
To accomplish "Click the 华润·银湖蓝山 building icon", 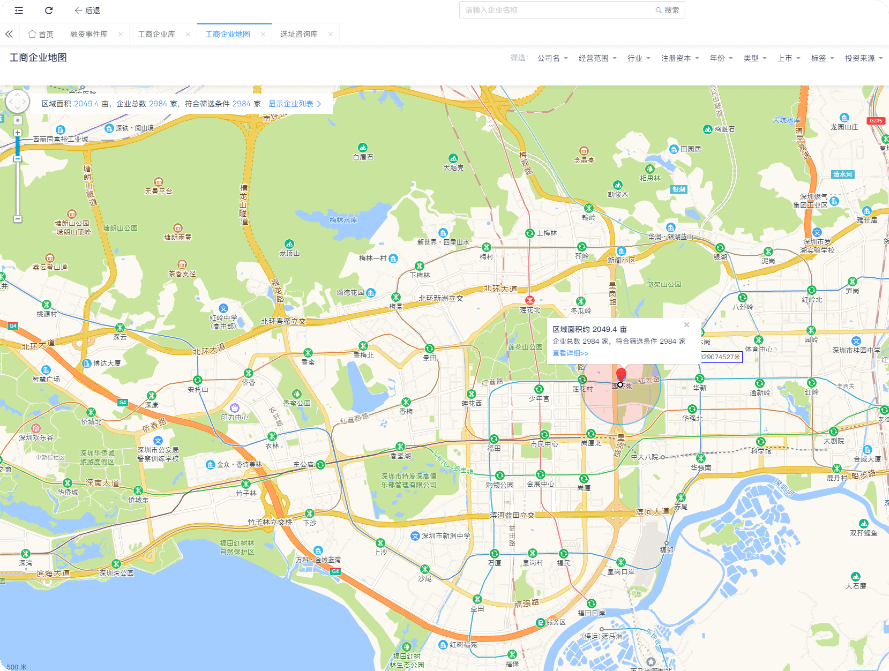I will 671,228.
